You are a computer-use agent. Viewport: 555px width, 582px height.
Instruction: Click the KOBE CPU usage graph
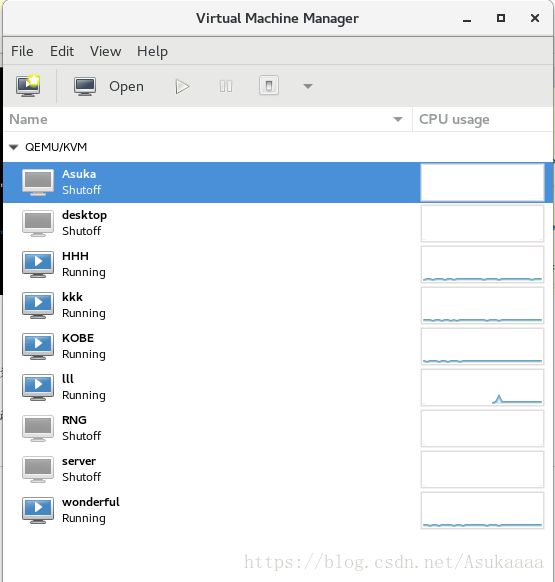482,347
